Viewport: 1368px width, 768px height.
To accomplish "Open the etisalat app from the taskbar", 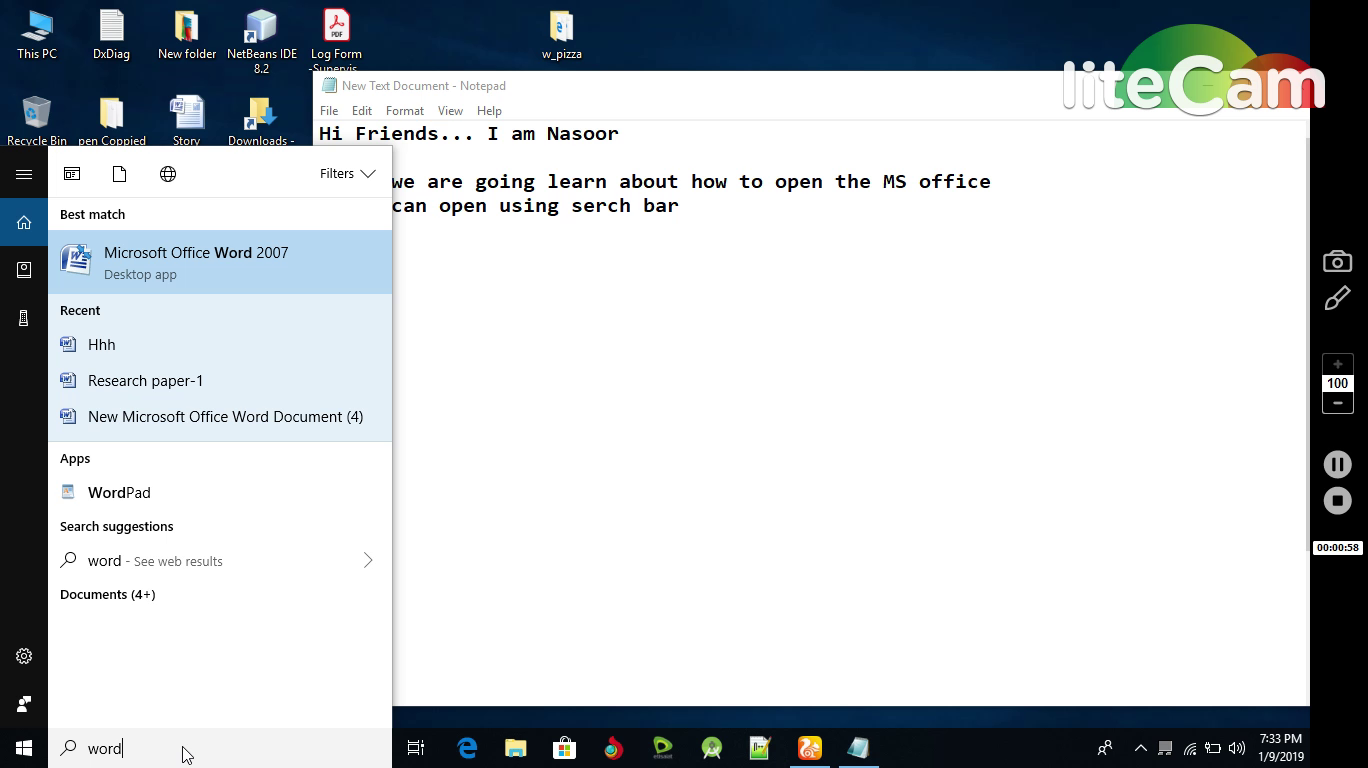I will [662, 748].
